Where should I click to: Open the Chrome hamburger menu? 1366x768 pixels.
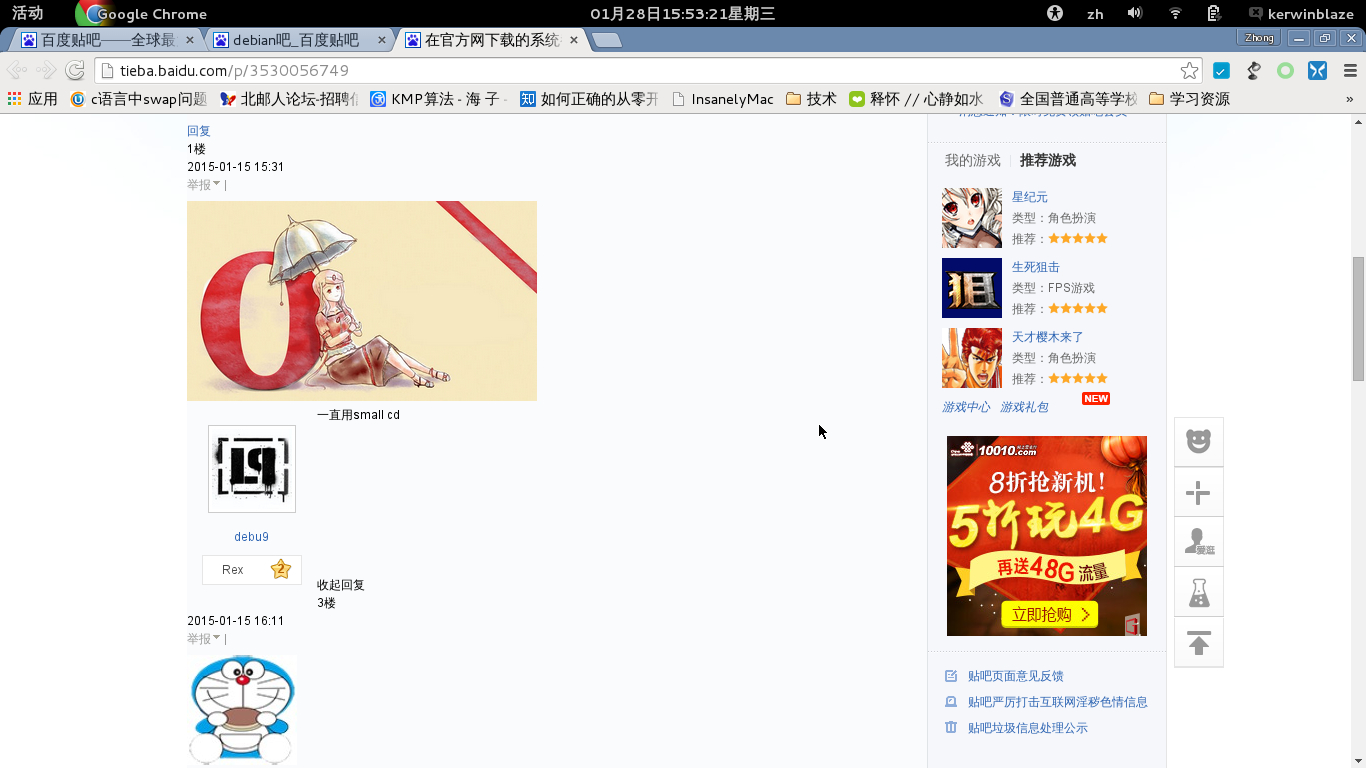click(1349, 70)
